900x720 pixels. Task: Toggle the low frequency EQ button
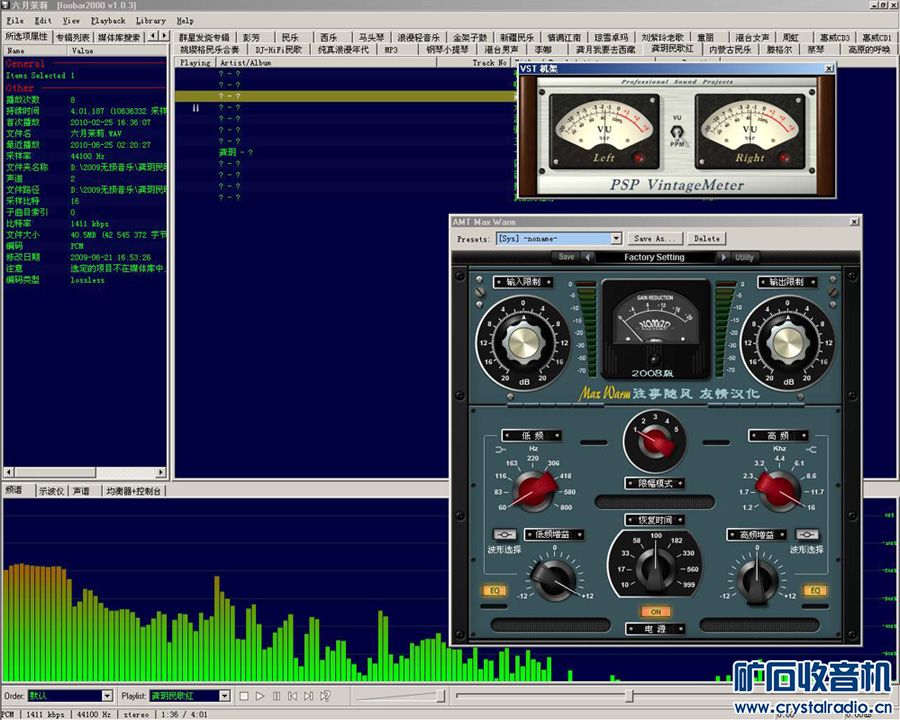point(496,591)
